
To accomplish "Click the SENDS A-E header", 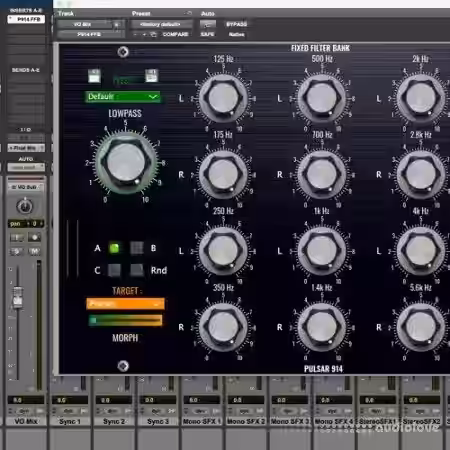I will point(26,70).
